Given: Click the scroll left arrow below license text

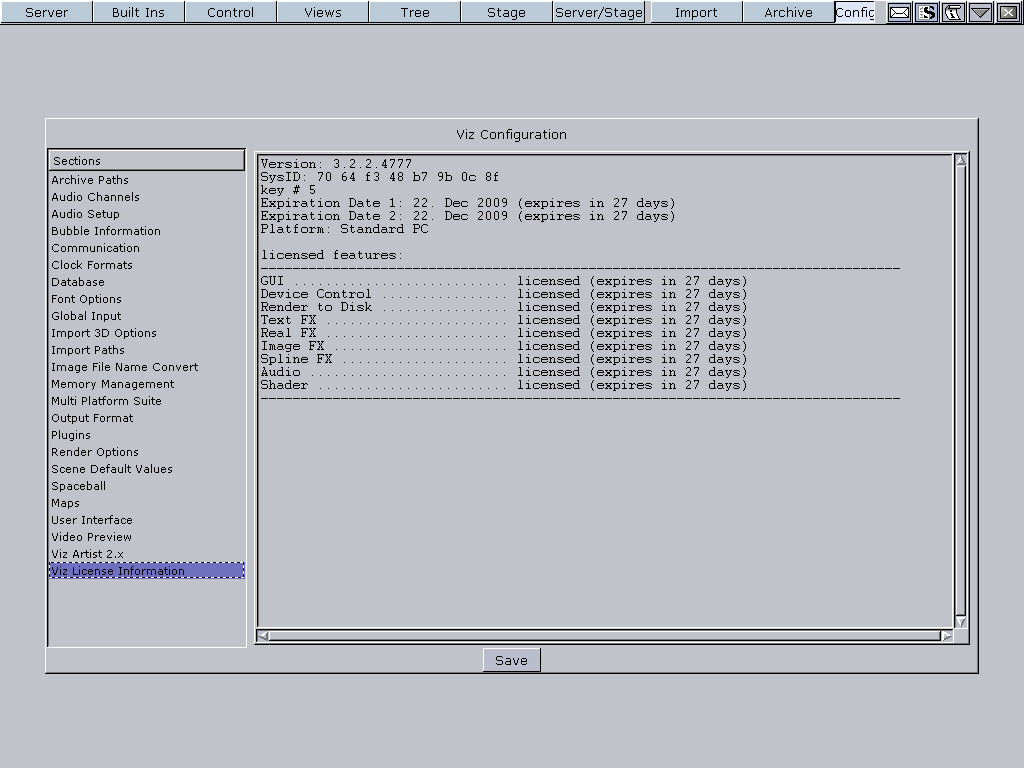Looking at the screenshot, I should click(x=263, y=636).
